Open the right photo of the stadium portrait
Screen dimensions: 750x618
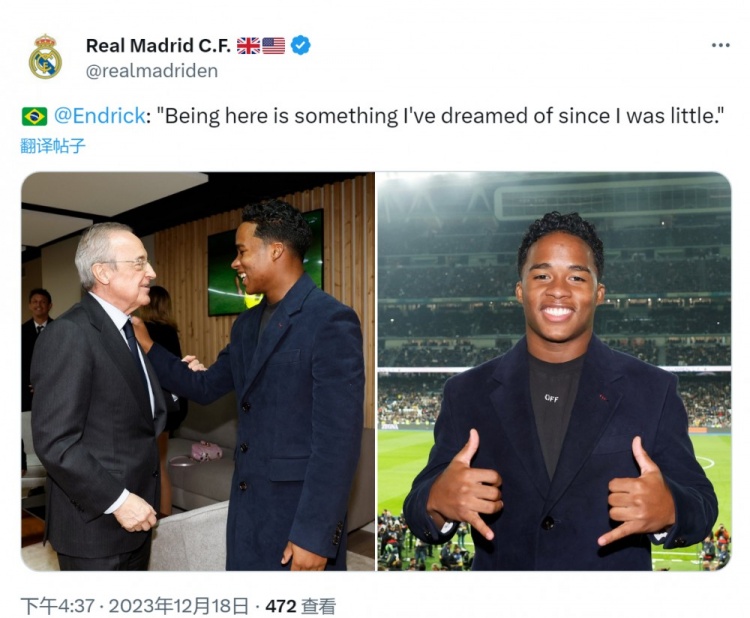click(554, 371)
